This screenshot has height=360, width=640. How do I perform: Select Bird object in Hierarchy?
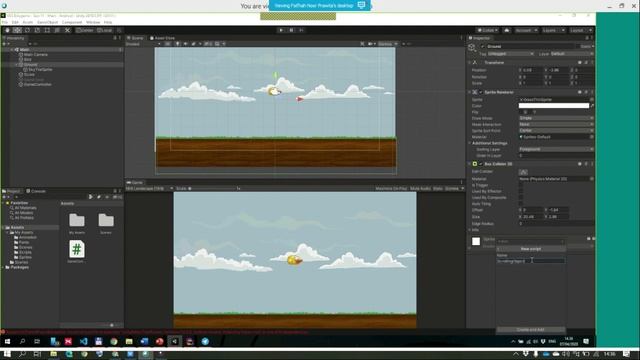coord(27,60)
